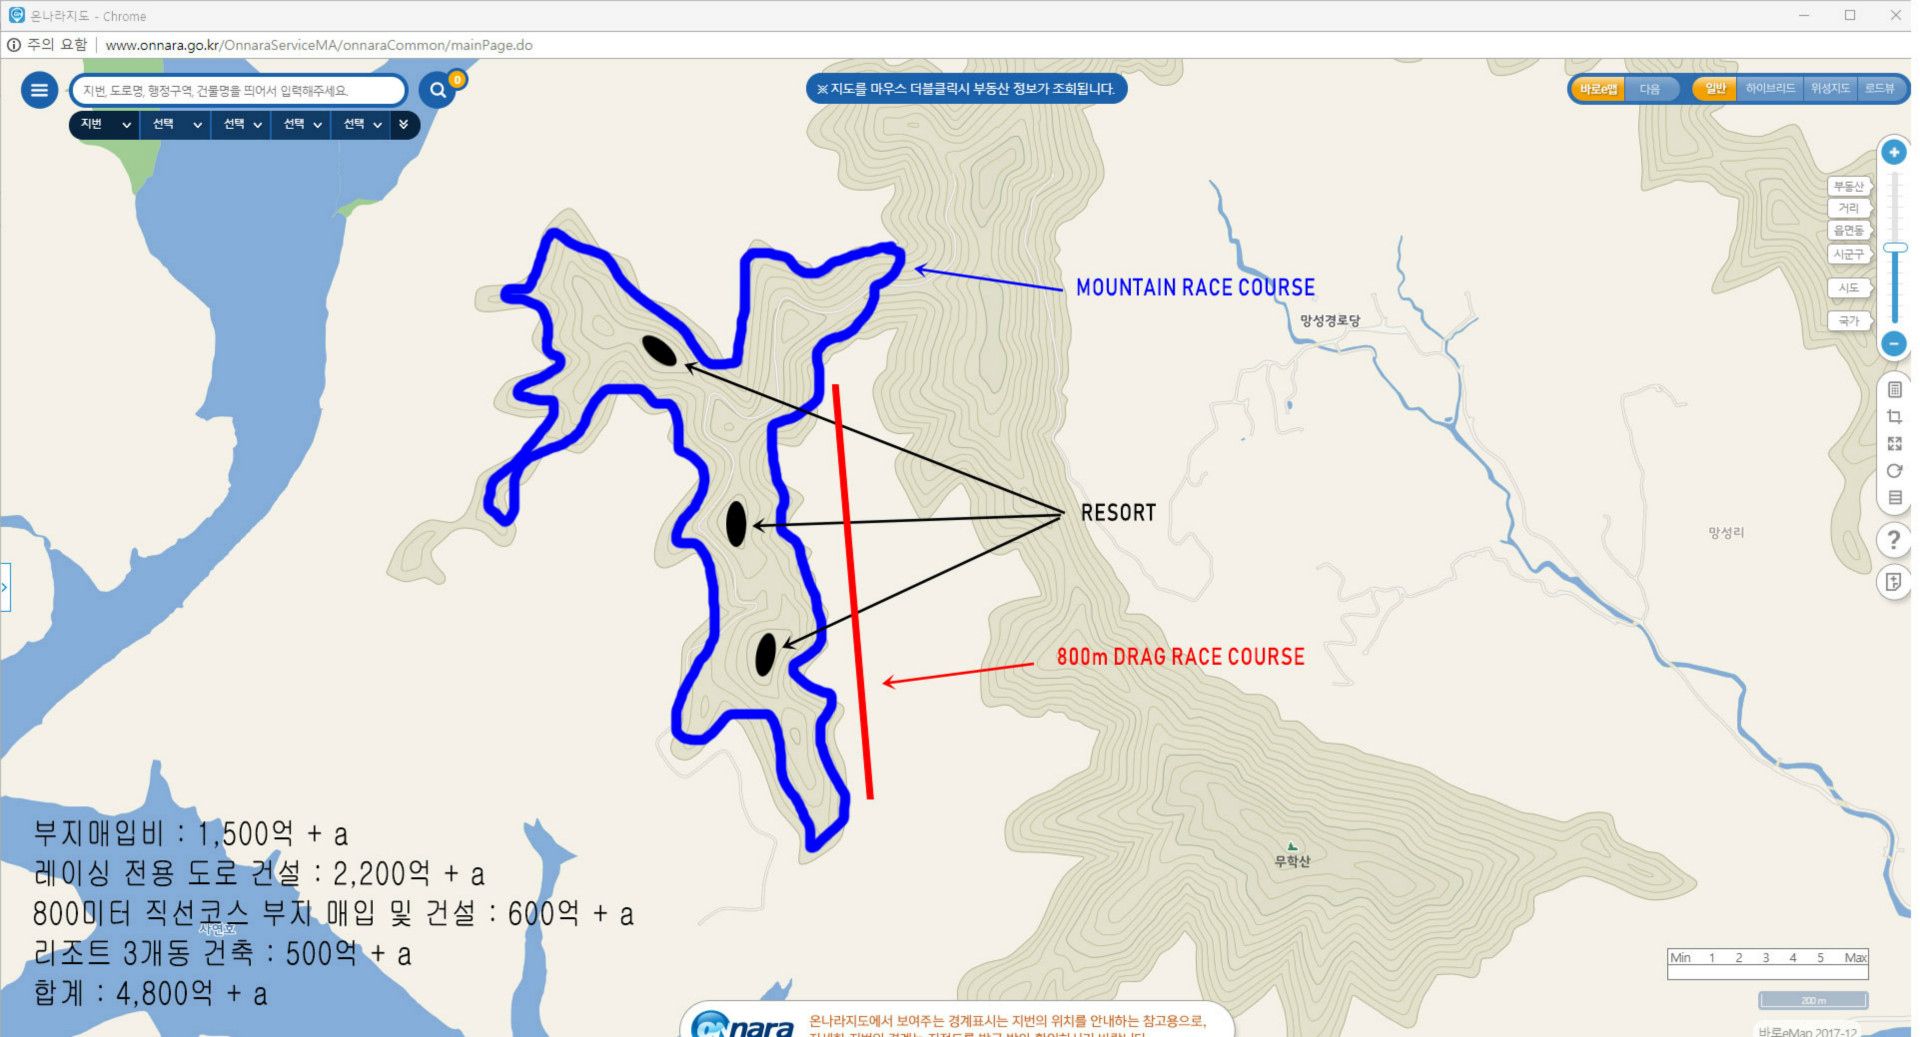Open the area calculator tool
This screenshot has width=1920, height=1037.
pos(1894,389)
